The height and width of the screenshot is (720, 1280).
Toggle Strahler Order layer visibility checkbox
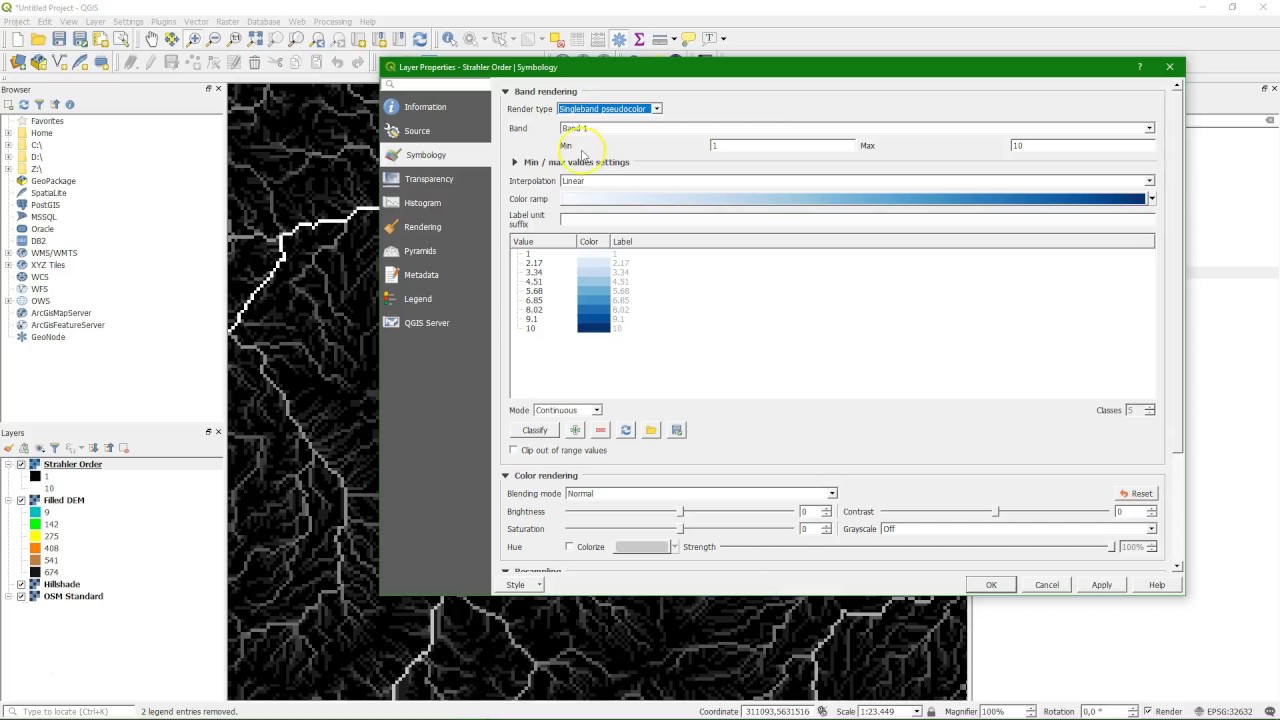(x=21, y=464)
